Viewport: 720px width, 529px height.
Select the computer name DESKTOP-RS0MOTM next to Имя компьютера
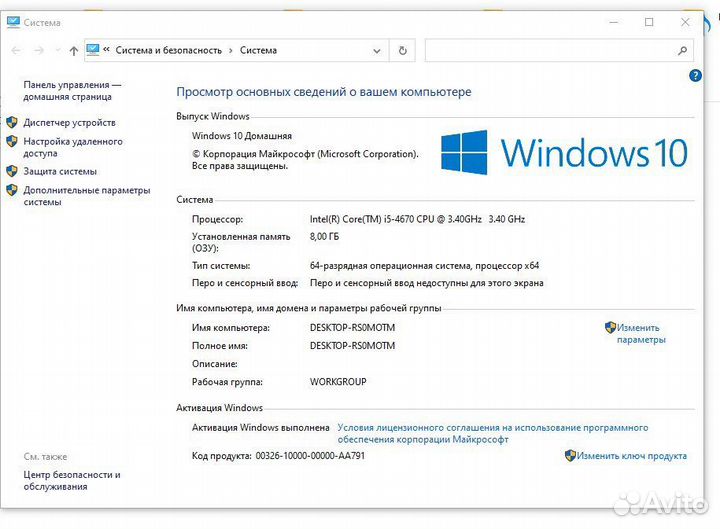pyautogui.click(x=352, y=327)
